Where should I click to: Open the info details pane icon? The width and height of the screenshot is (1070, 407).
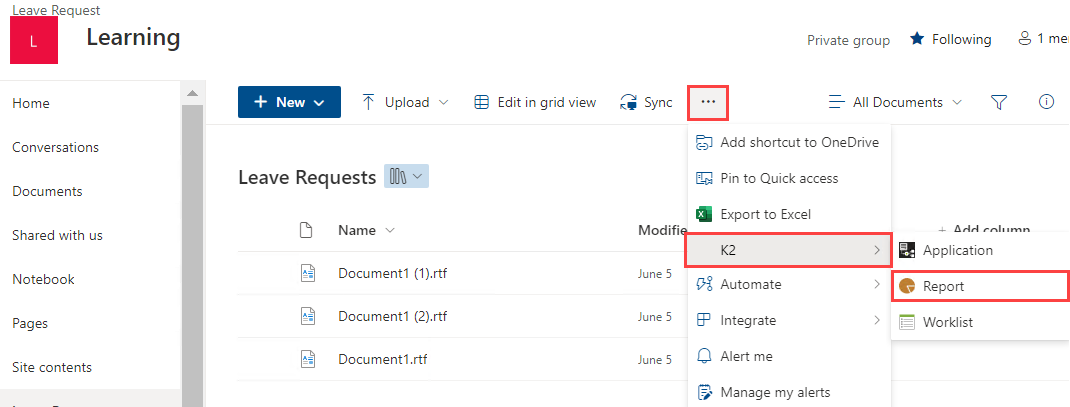coord(1047,102)
